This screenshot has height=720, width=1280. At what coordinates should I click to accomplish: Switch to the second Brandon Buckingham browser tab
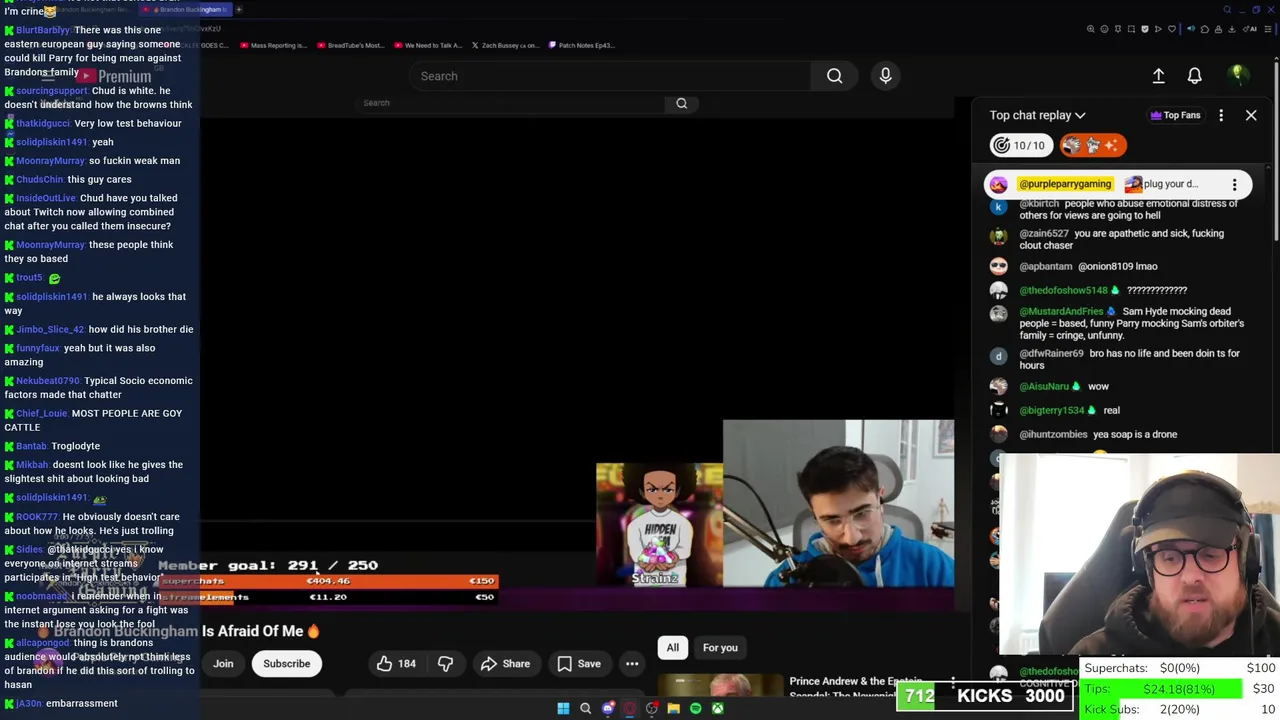tap(185, 9)
